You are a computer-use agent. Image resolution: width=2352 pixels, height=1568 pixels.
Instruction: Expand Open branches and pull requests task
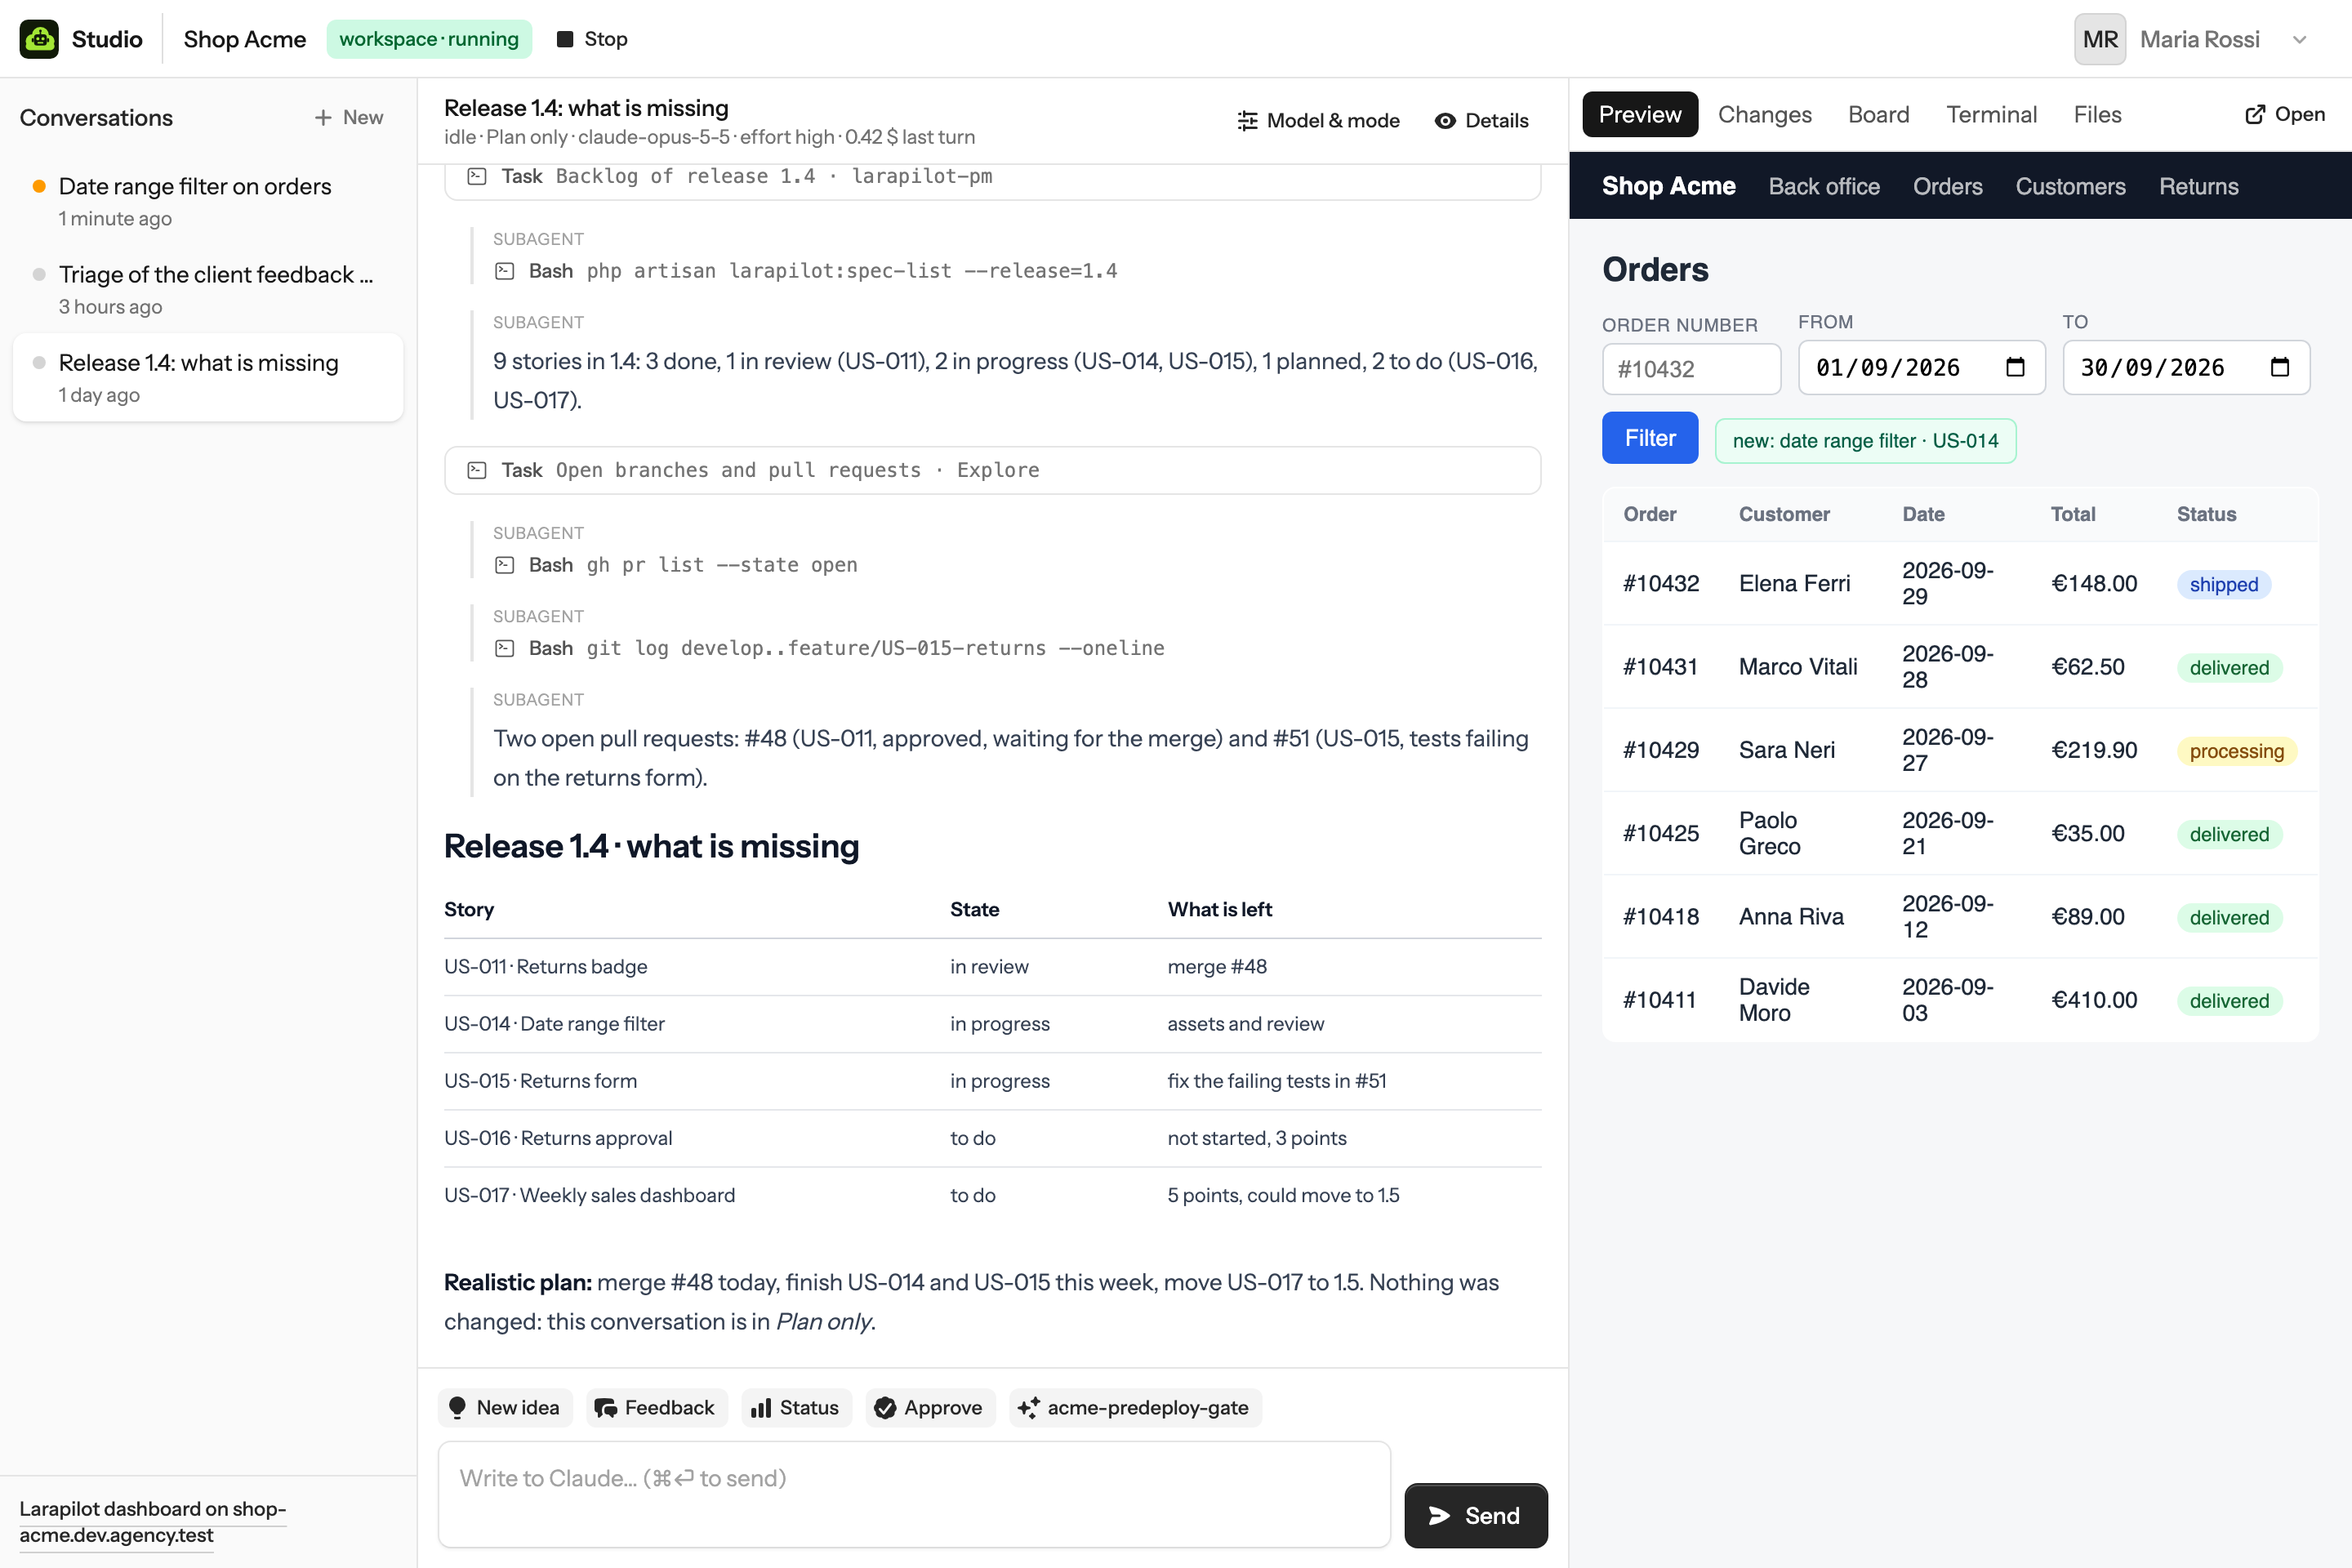coord(992,470)
